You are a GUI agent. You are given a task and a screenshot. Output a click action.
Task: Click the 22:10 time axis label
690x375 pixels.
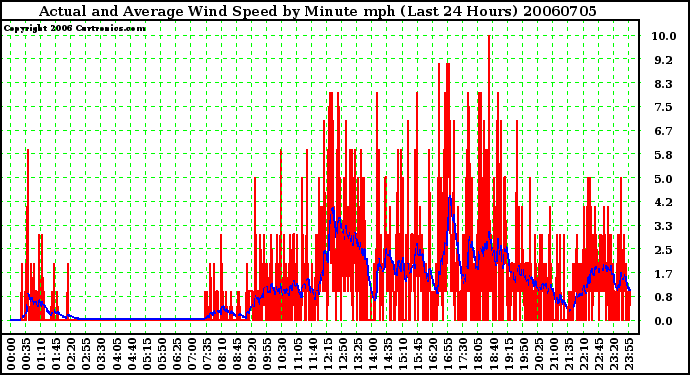(584, 354)
